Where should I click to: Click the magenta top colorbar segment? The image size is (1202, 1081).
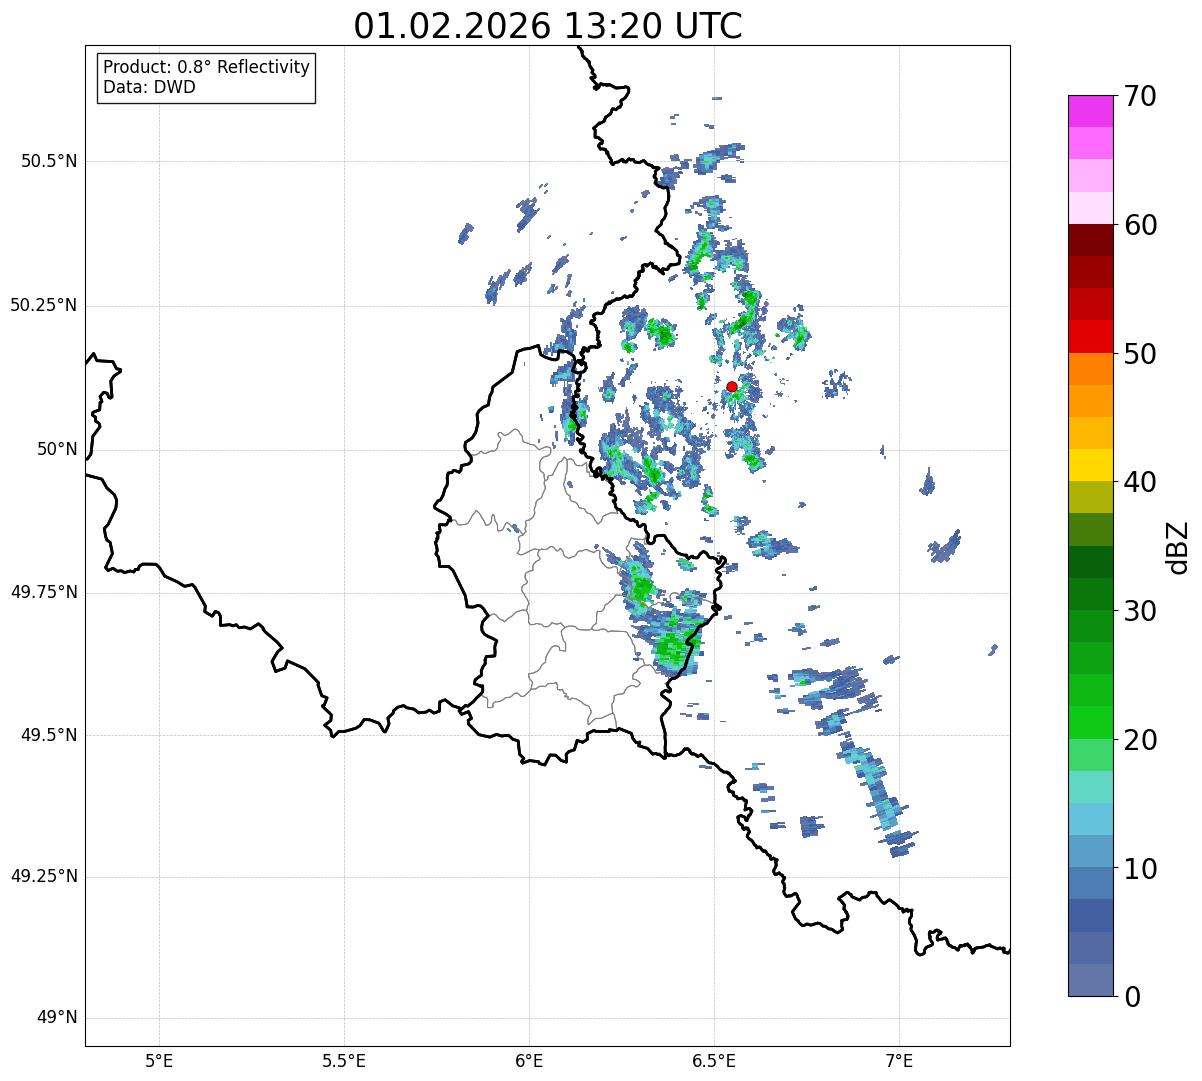pyautogui.click(x=1091, y=111)
